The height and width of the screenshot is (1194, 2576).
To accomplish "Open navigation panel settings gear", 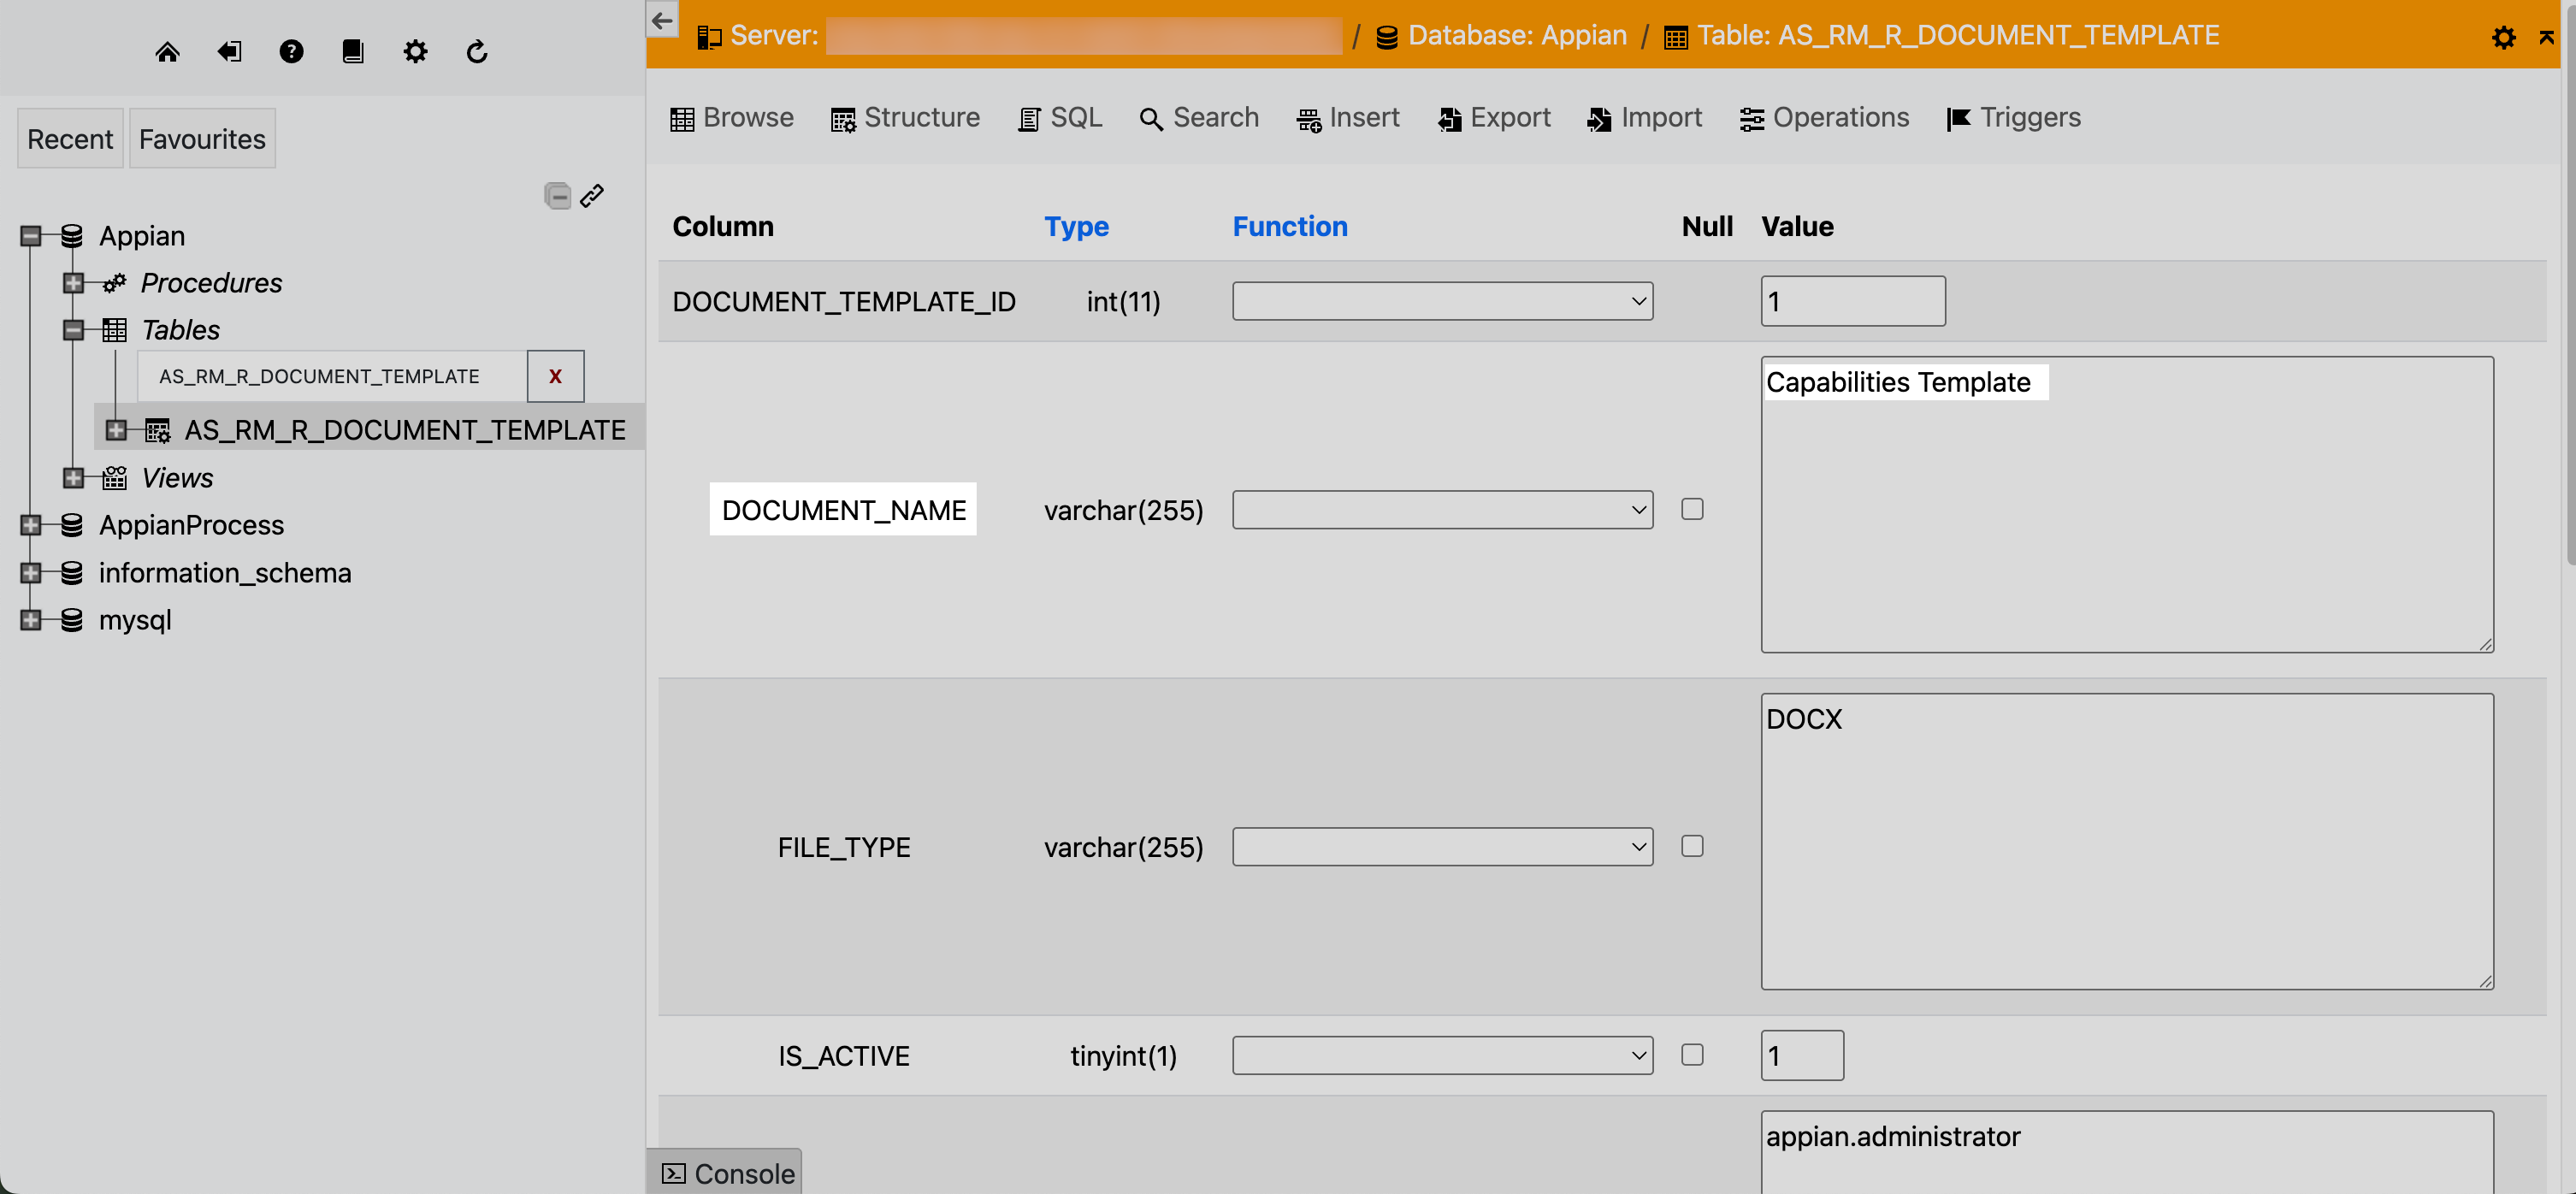I will click(415, 52).
